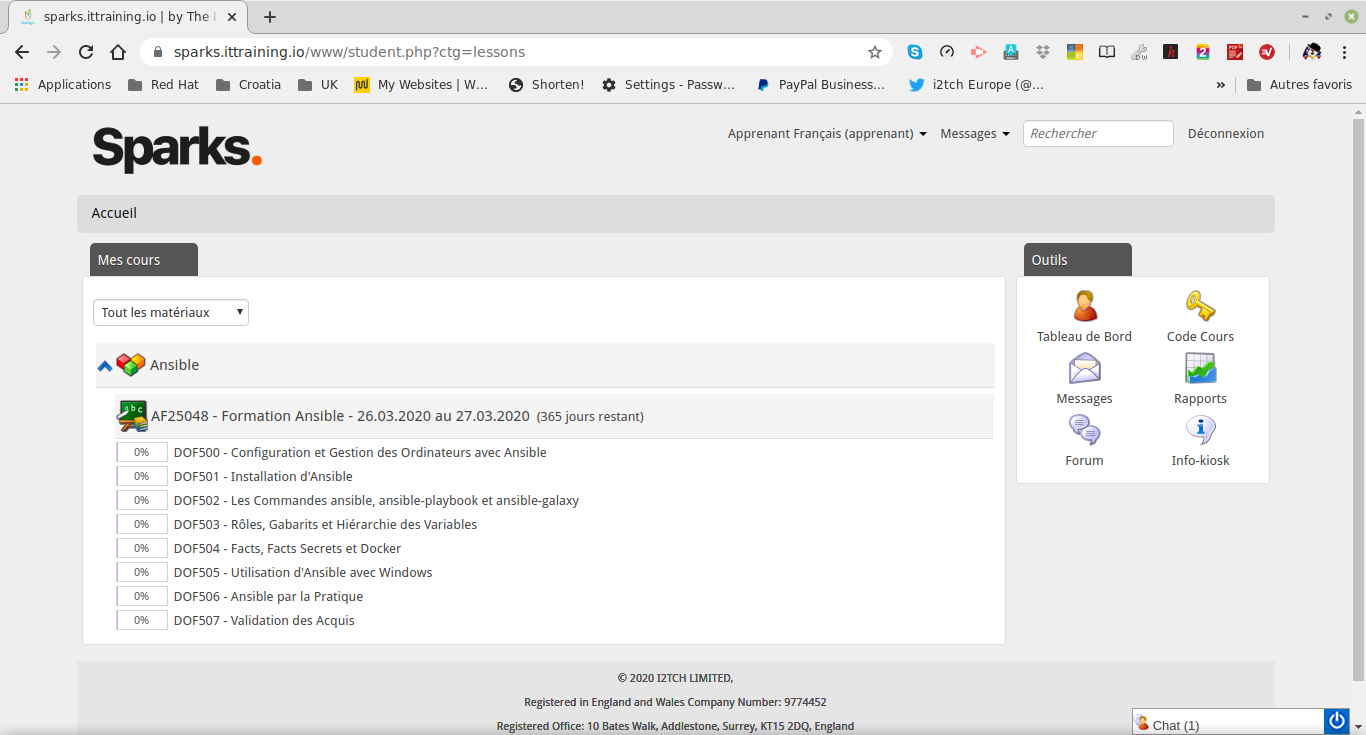Image resolution: width=1366 pixels, height=735 pixels.
Task: Open the PayPal Business bookmark
Action: point(821,85)
